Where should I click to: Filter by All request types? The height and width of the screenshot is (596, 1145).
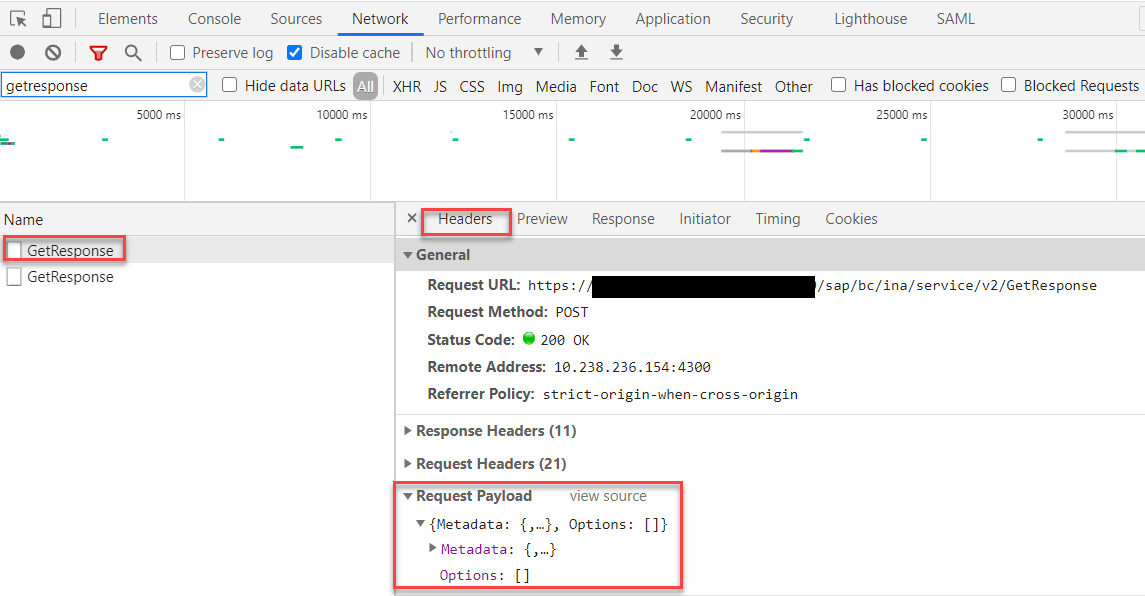[365, 86]
